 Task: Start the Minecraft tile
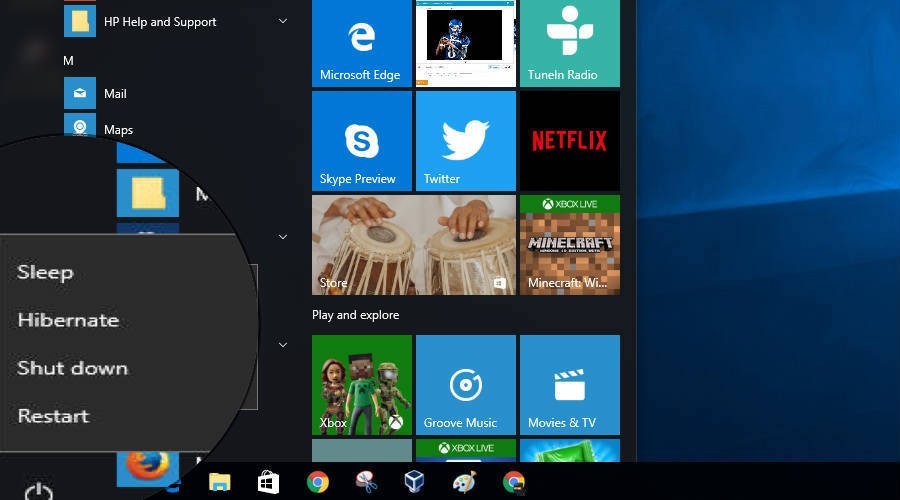(569, 245)
